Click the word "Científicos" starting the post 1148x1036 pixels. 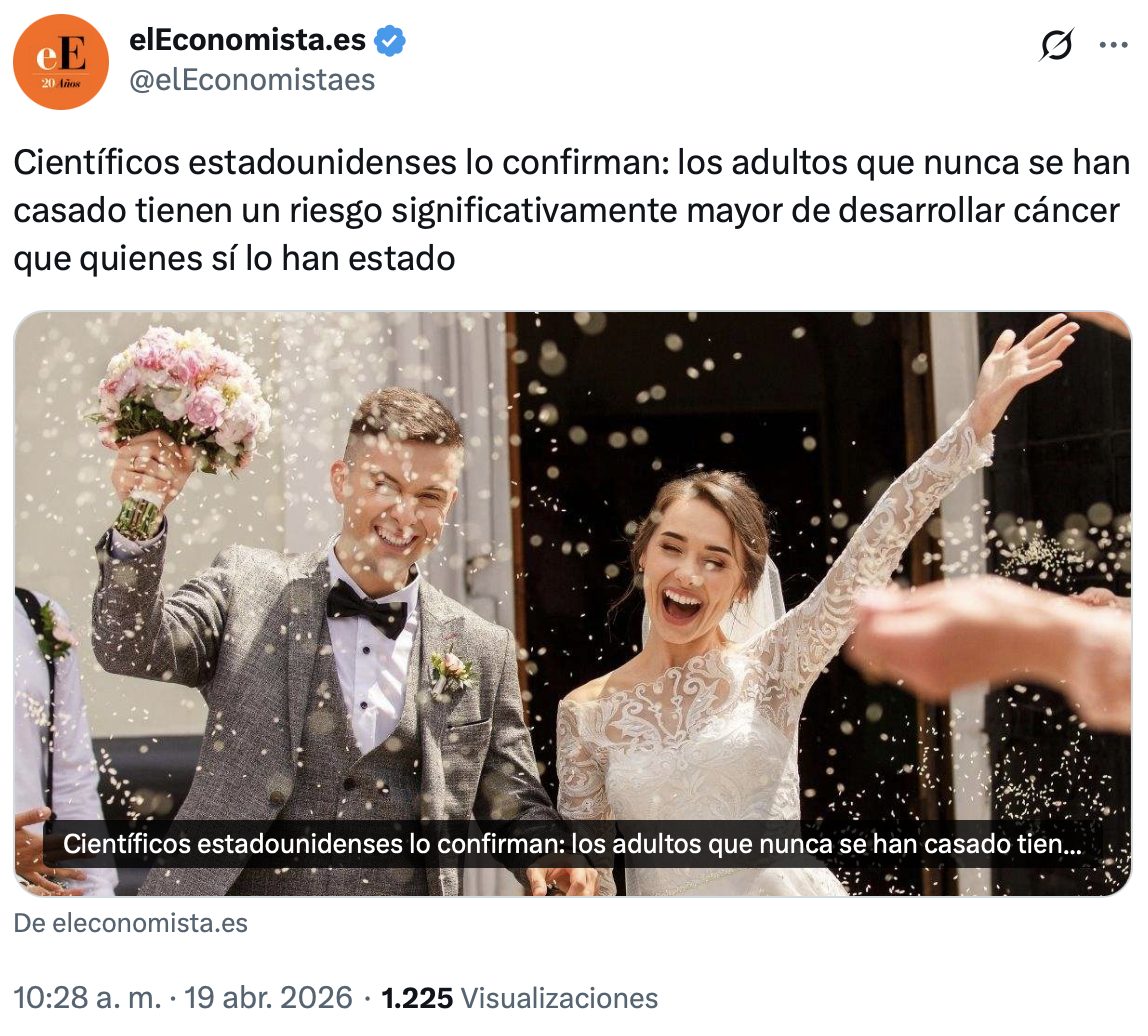(x=97, y=163)
